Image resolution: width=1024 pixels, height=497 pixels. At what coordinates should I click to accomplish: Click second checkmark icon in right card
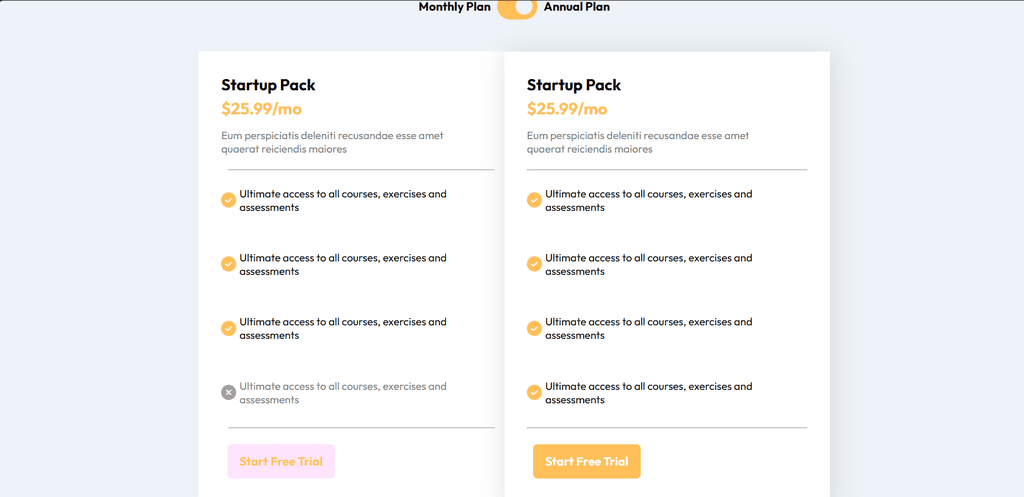pos(534,264)
